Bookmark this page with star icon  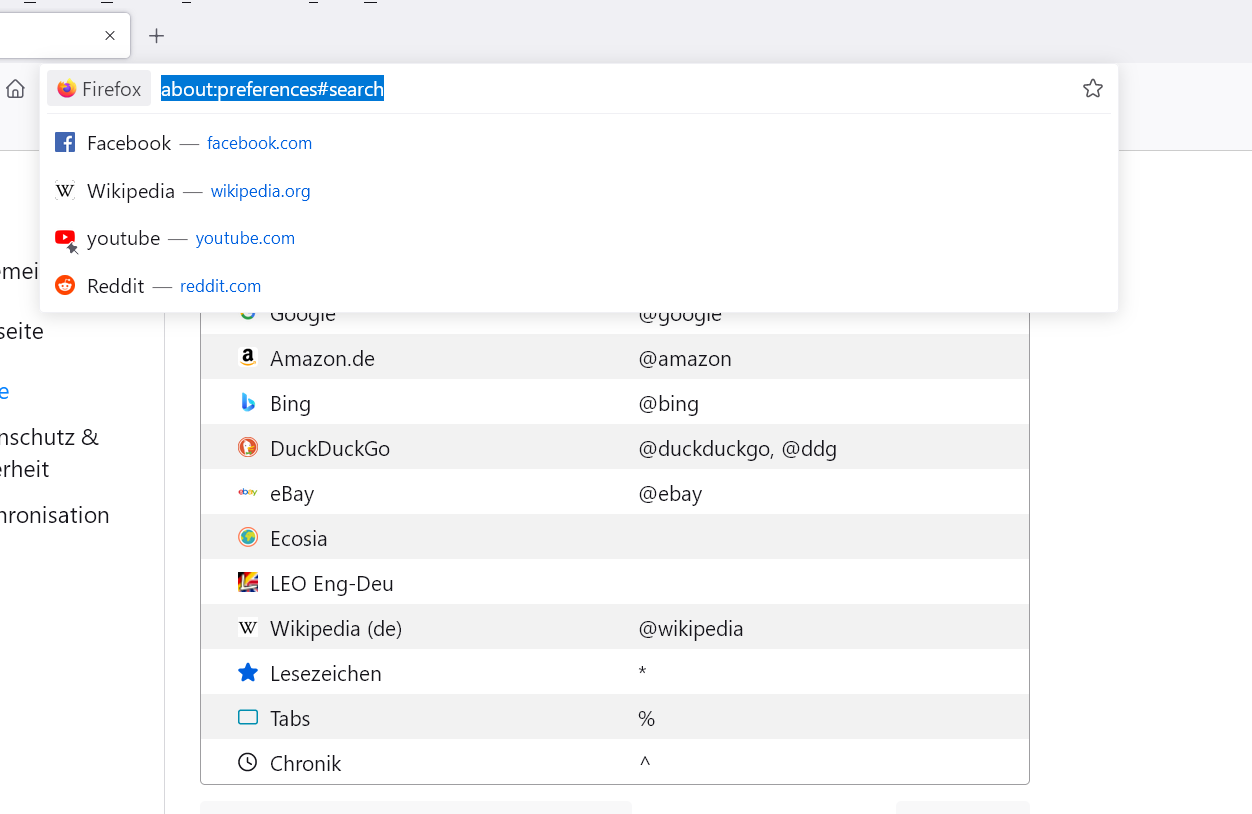[1092, 89]
